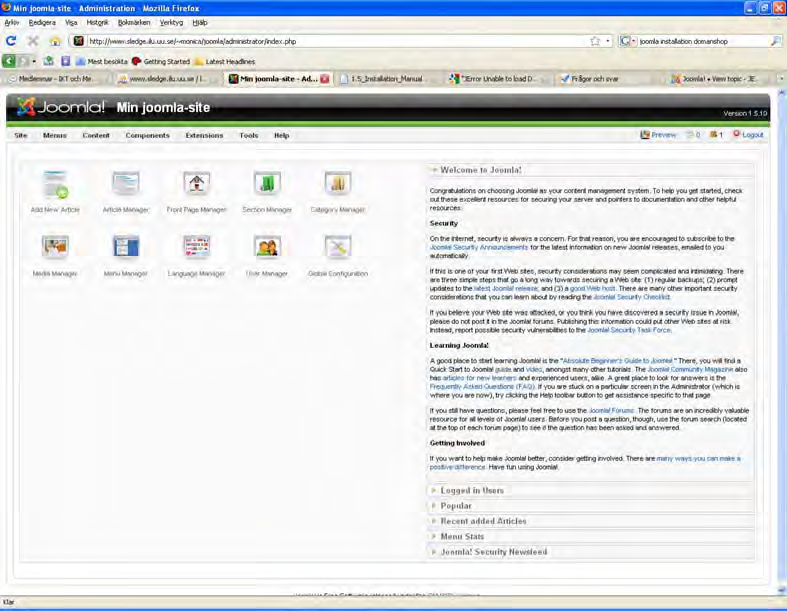
Task: Open Joomla! Security Announcements link
Action: point(479,248)
